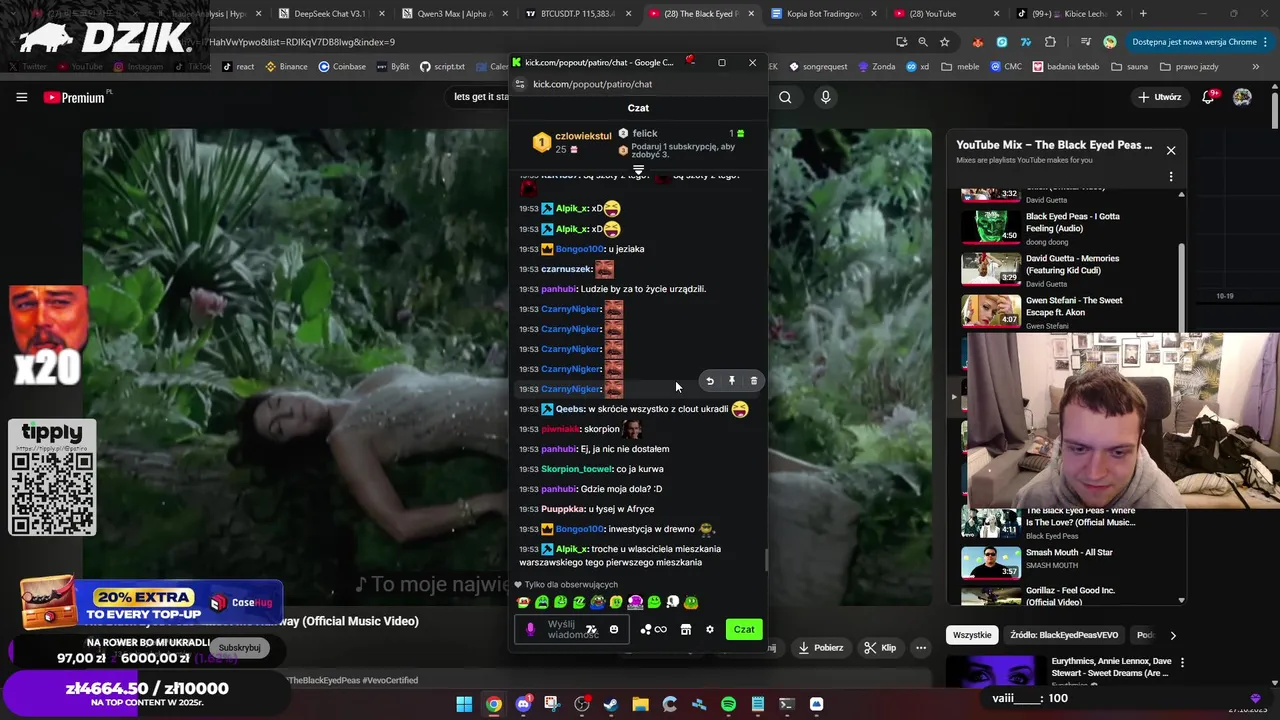Click the Subskrybuj button

pyautogui.click(x=239, y=648)
